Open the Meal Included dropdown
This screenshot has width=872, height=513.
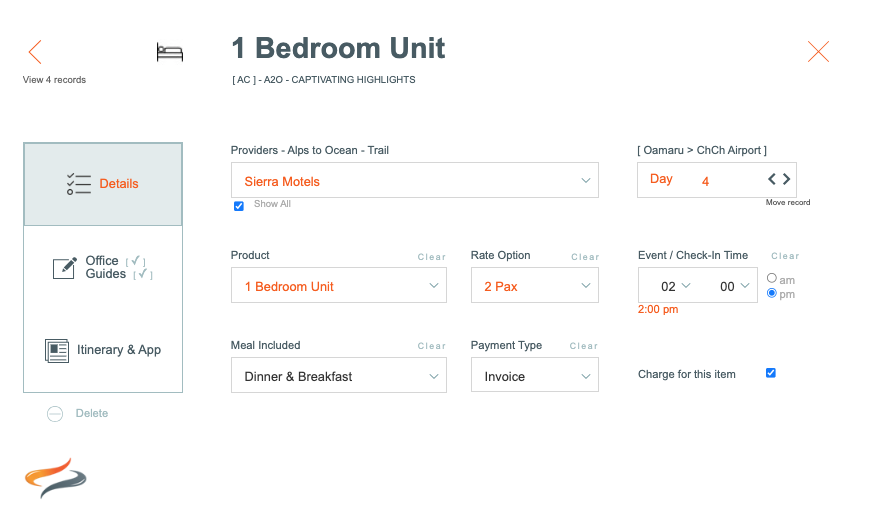(x=339, y=376)
